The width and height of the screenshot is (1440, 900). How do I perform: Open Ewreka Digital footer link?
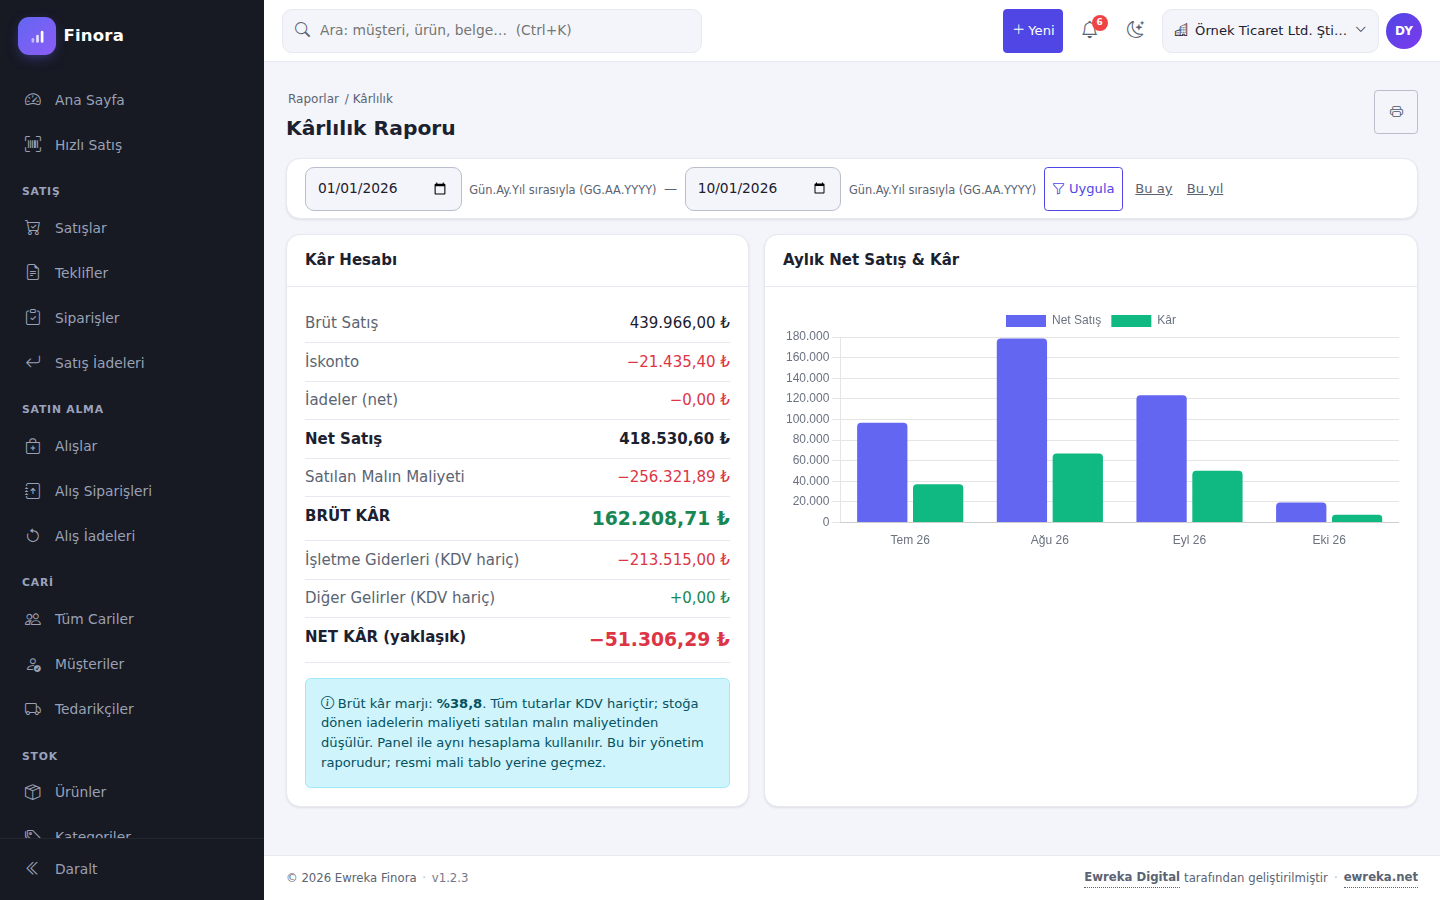(1132, 877)
